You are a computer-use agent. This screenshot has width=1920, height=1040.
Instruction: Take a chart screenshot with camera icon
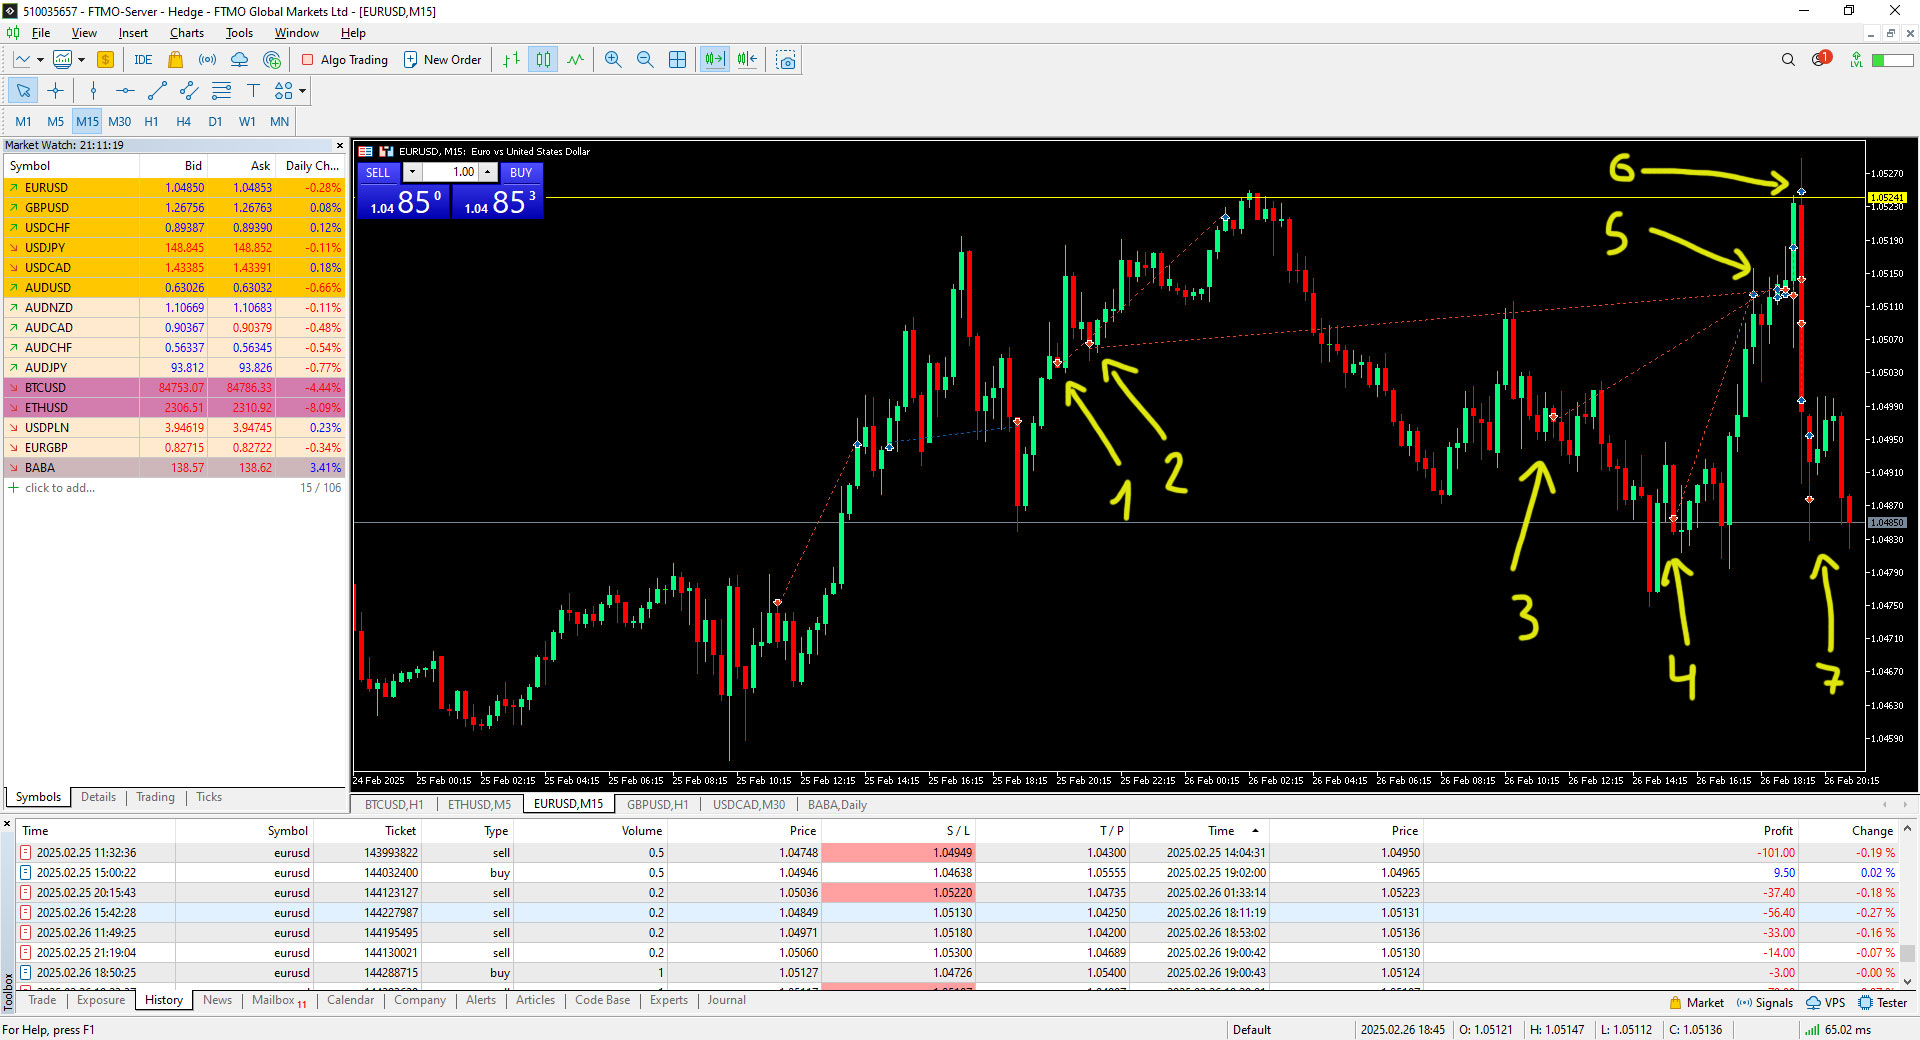click(786, 60)
